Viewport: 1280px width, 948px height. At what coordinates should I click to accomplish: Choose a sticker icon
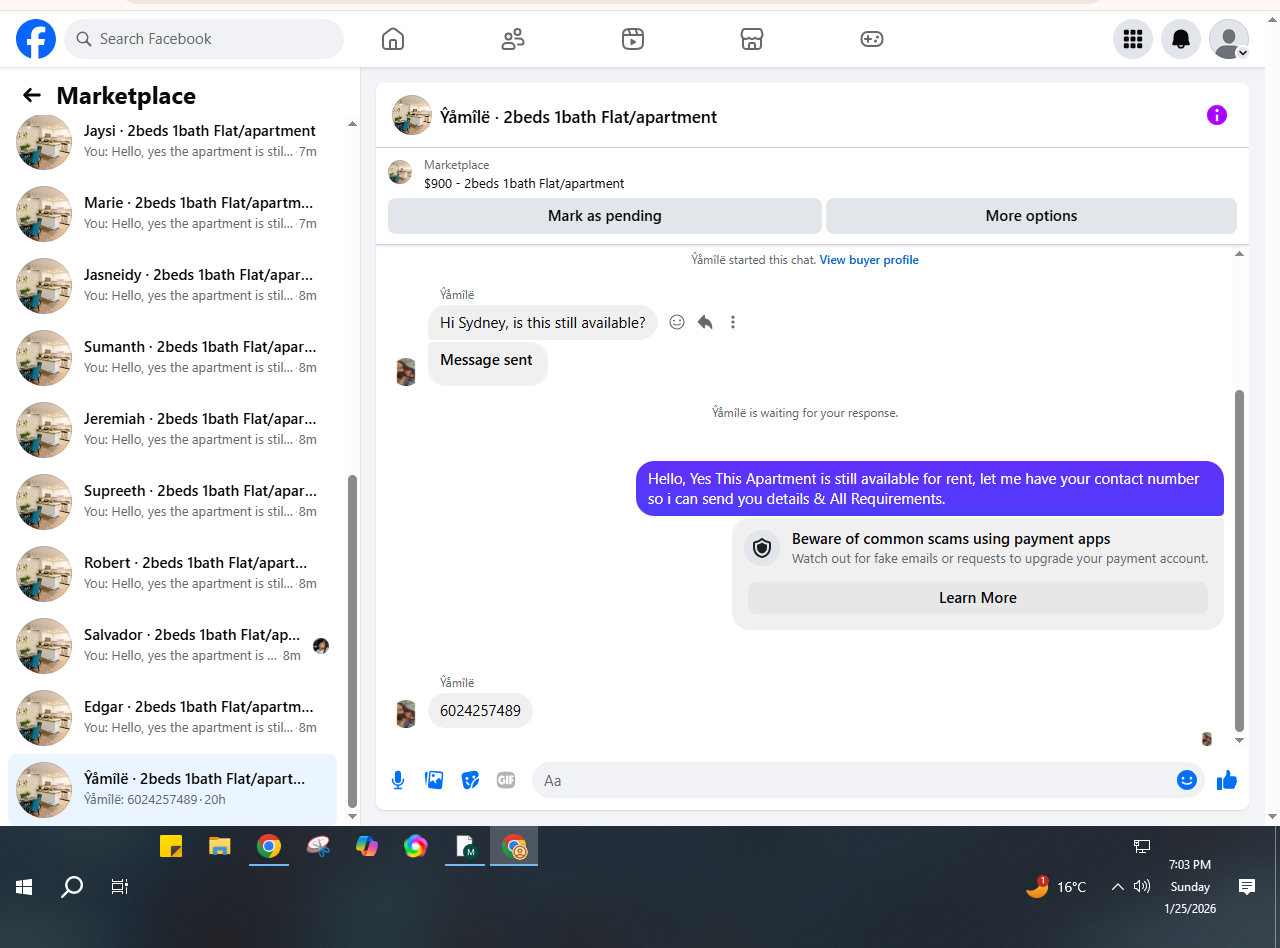(470, 780)
